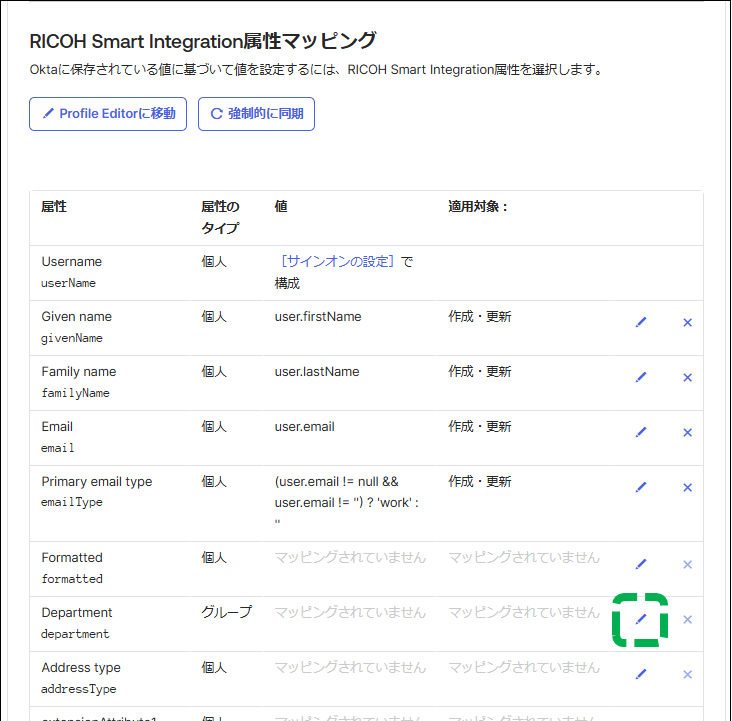Viewport: 732px width, 721px height.
Task: Click the Department attribute name
Action: [x=77, y=613]
